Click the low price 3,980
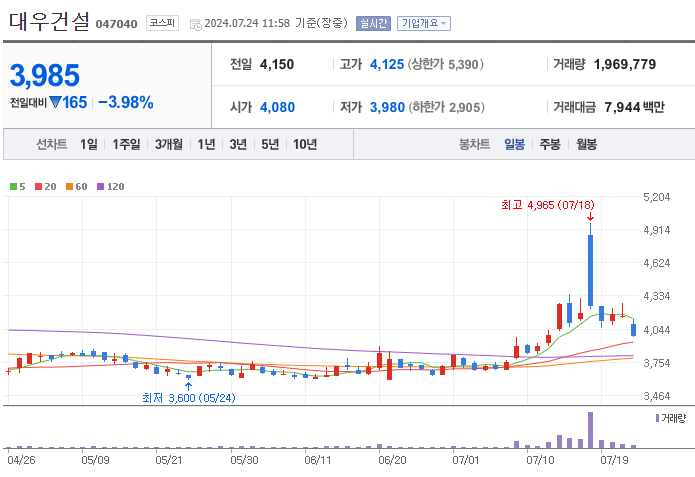Image resolution: width=695 pixels, height=477 pixels. tap(387, 107)
